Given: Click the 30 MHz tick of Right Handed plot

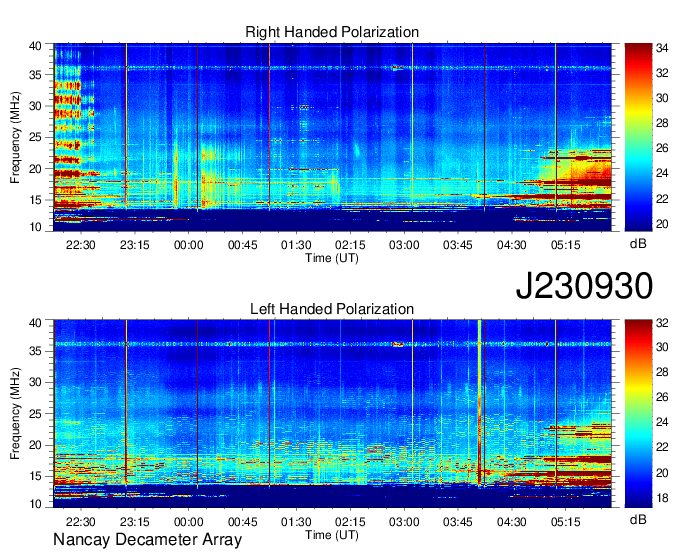Looking at the screenshot, I should coord(36,106).
